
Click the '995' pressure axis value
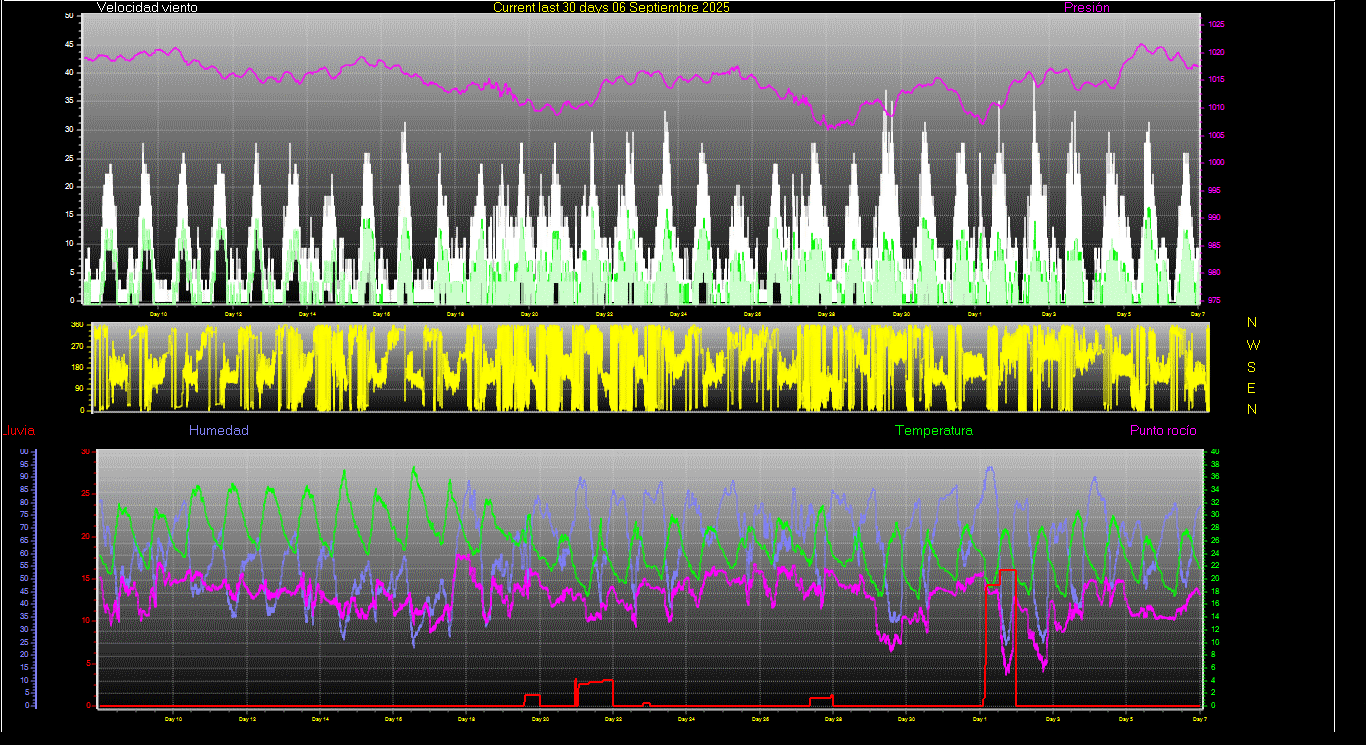pos(1214,190)
